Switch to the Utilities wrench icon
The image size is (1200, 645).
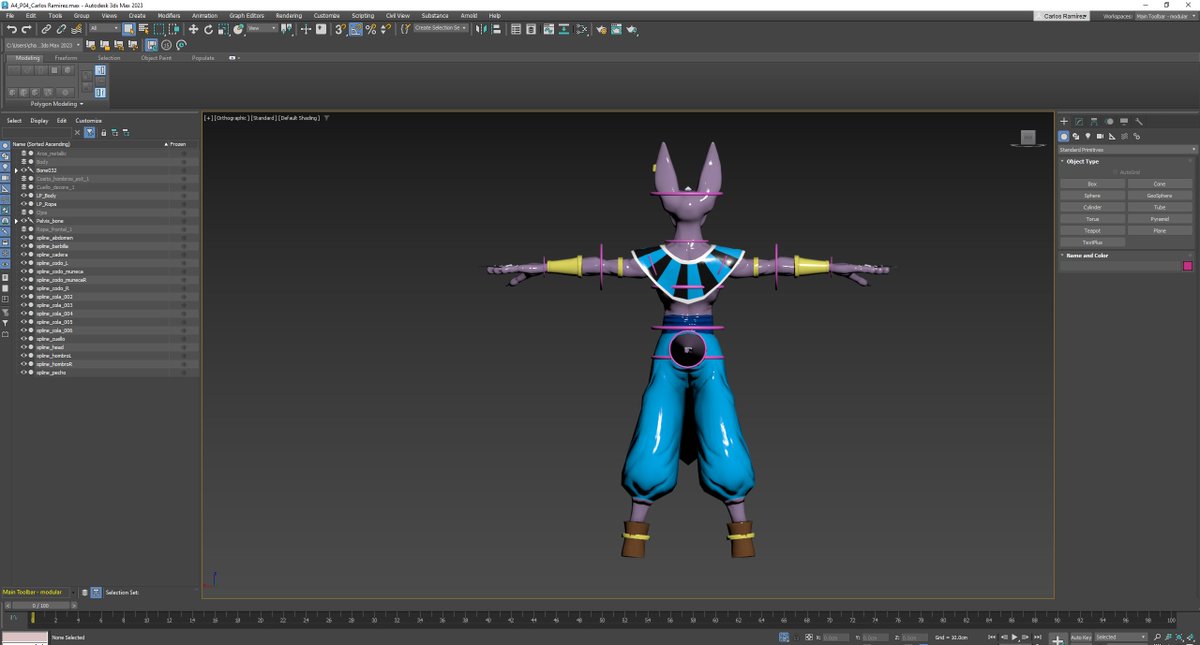click(x=1139, y=121)
